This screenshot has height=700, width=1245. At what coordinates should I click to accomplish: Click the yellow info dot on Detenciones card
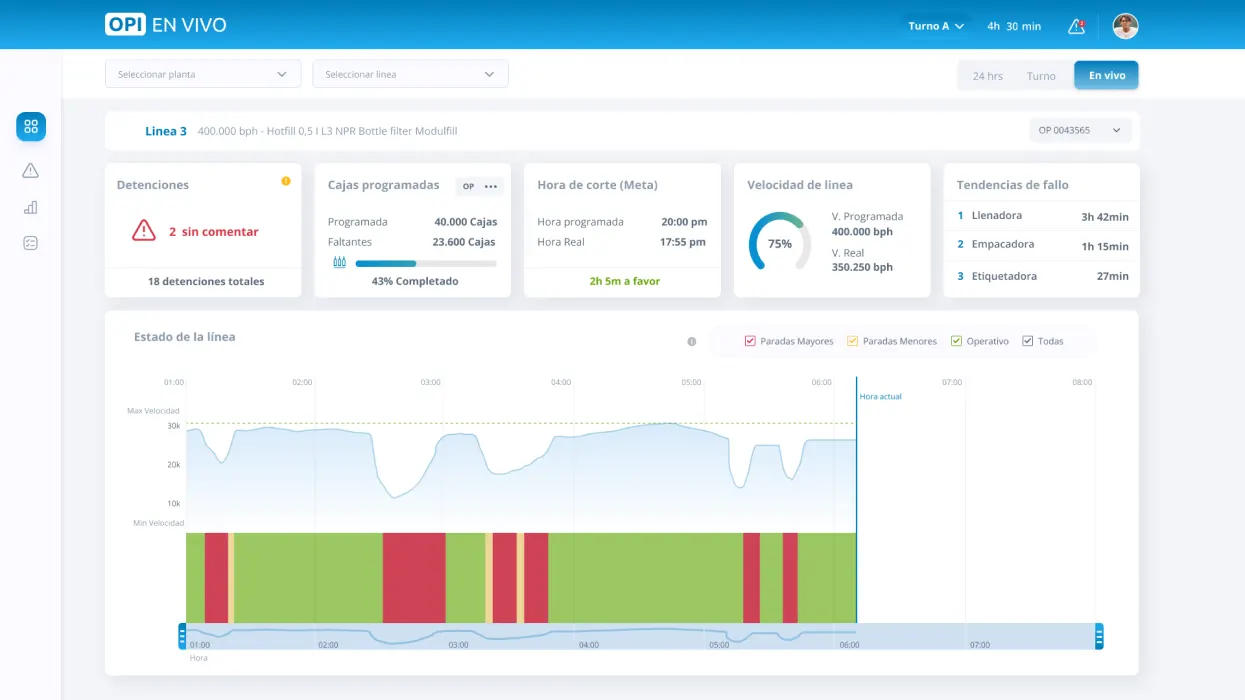[286, 181]
